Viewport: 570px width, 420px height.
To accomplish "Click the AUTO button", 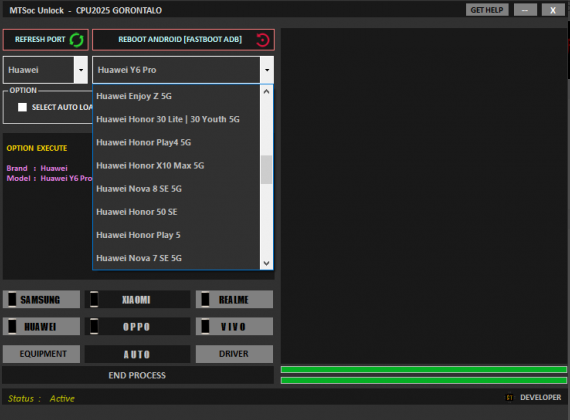I will 137,354.
